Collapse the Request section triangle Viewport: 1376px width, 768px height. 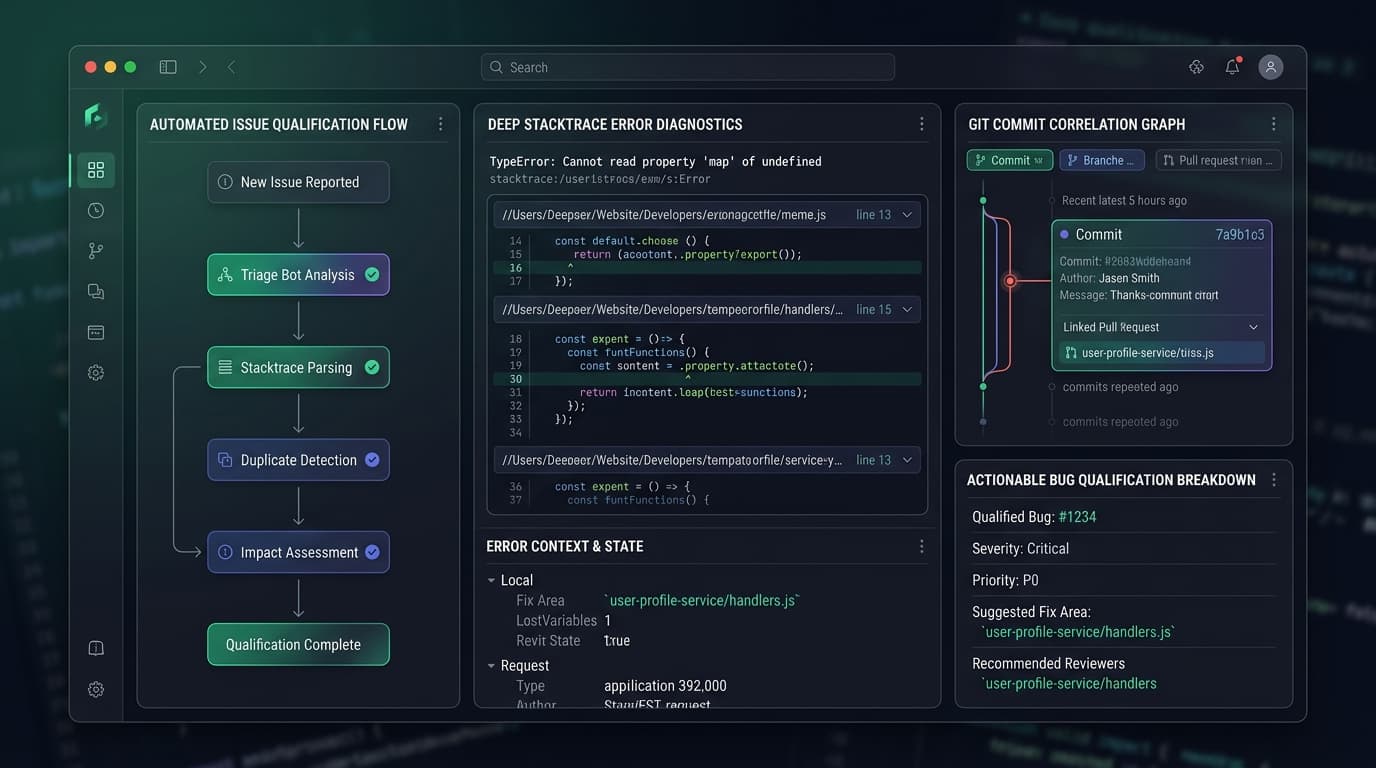[491, 665]
